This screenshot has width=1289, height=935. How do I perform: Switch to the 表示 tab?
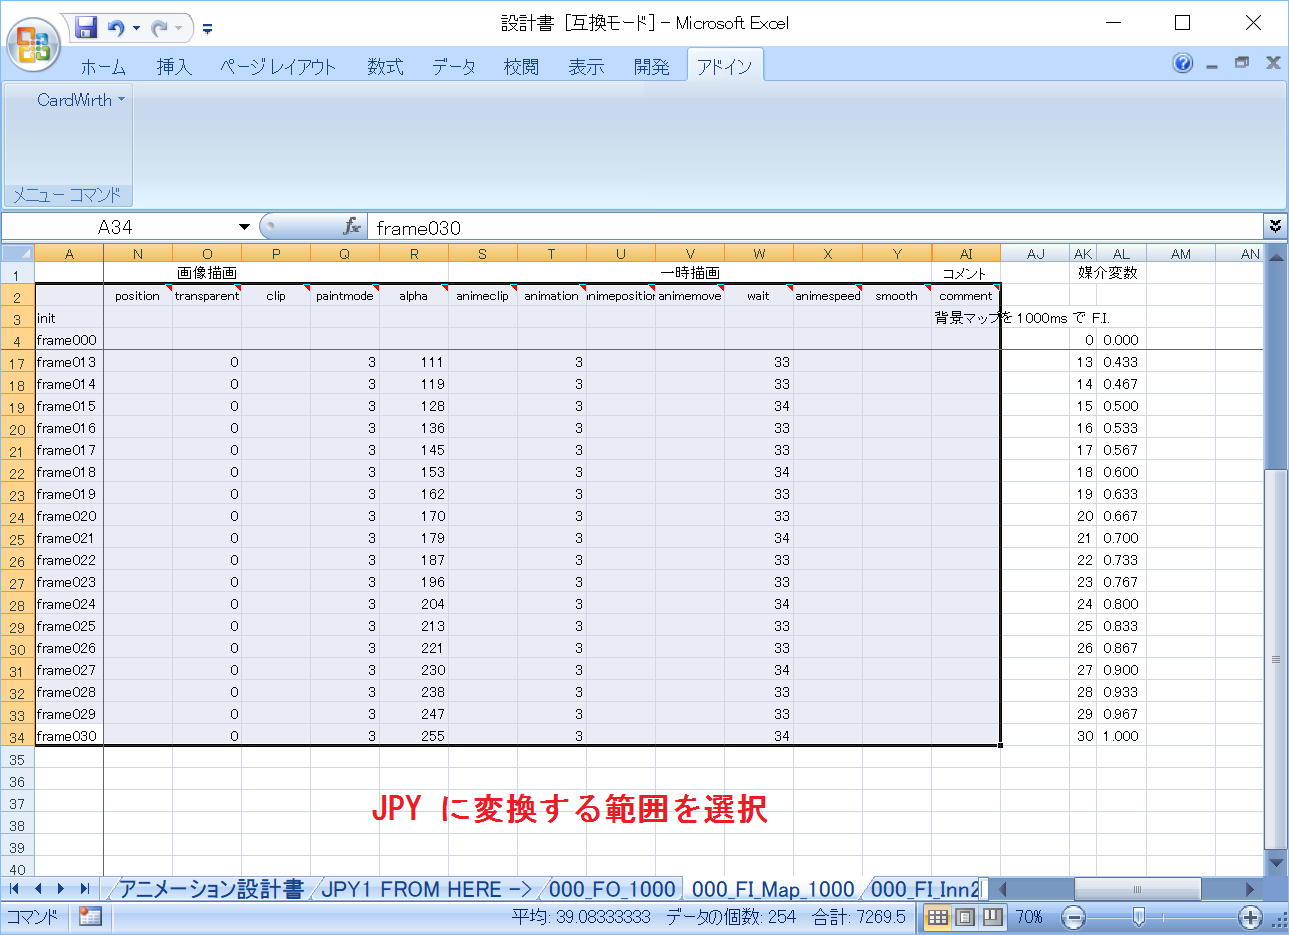pos(587,67)
